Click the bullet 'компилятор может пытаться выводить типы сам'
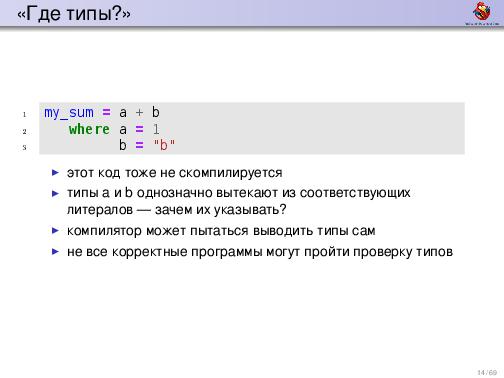 coord(221,231)
